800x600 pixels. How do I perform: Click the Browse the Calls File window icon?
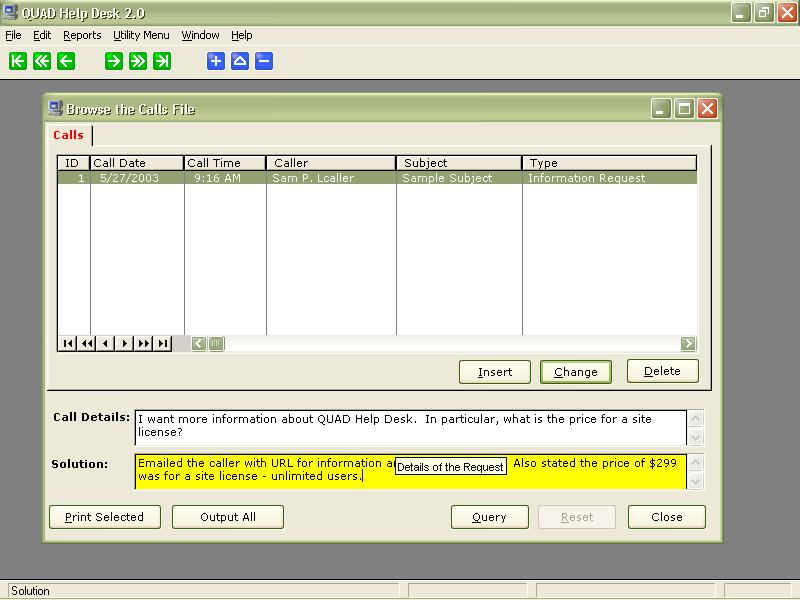point(55,108)
